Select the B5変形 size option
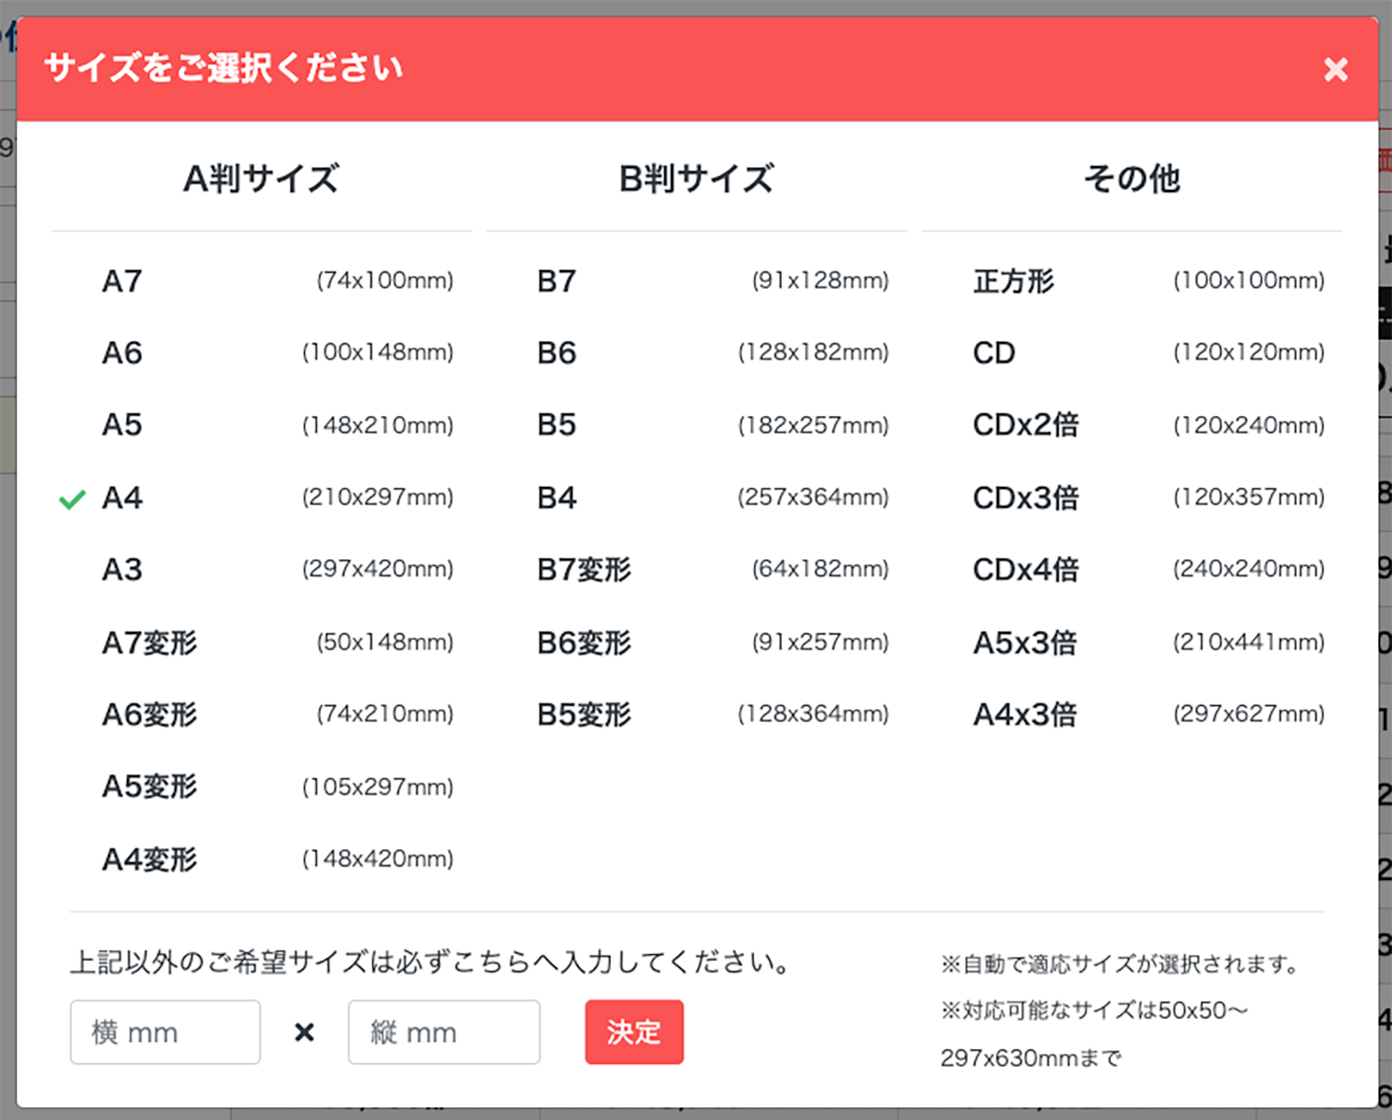The width and height of the screenshot is (1392, 1120). click(583, 714)
